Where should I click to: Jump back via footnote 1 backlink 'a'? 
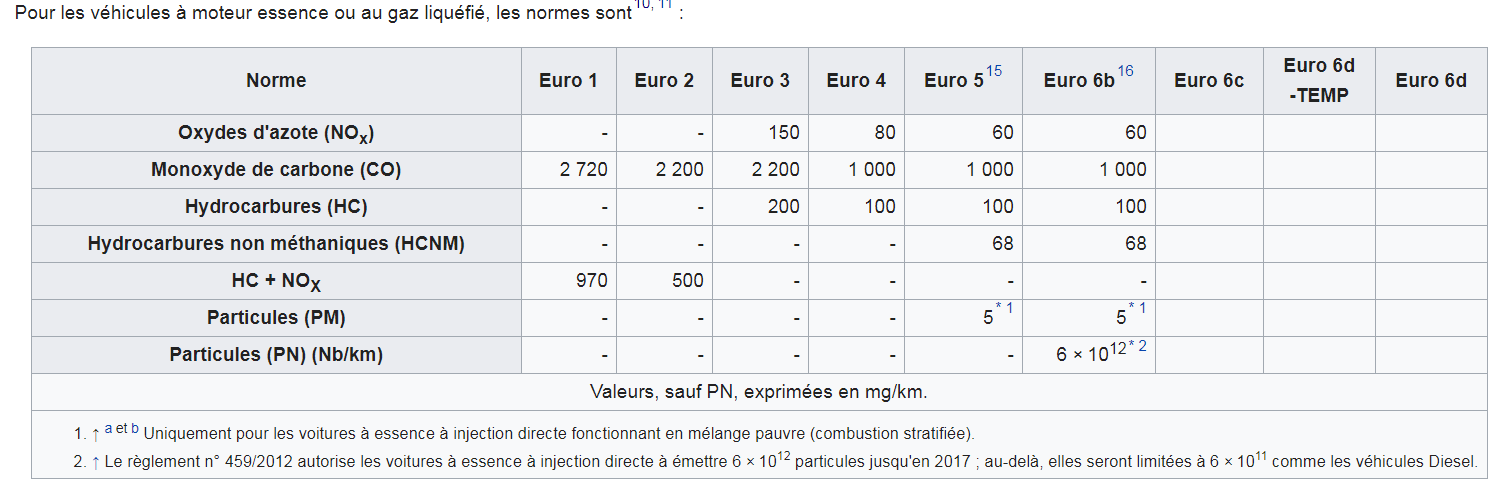109,428
